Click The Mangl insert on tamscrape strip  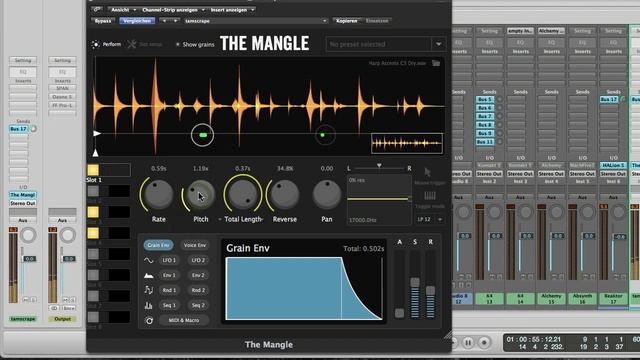pos(23,195)
